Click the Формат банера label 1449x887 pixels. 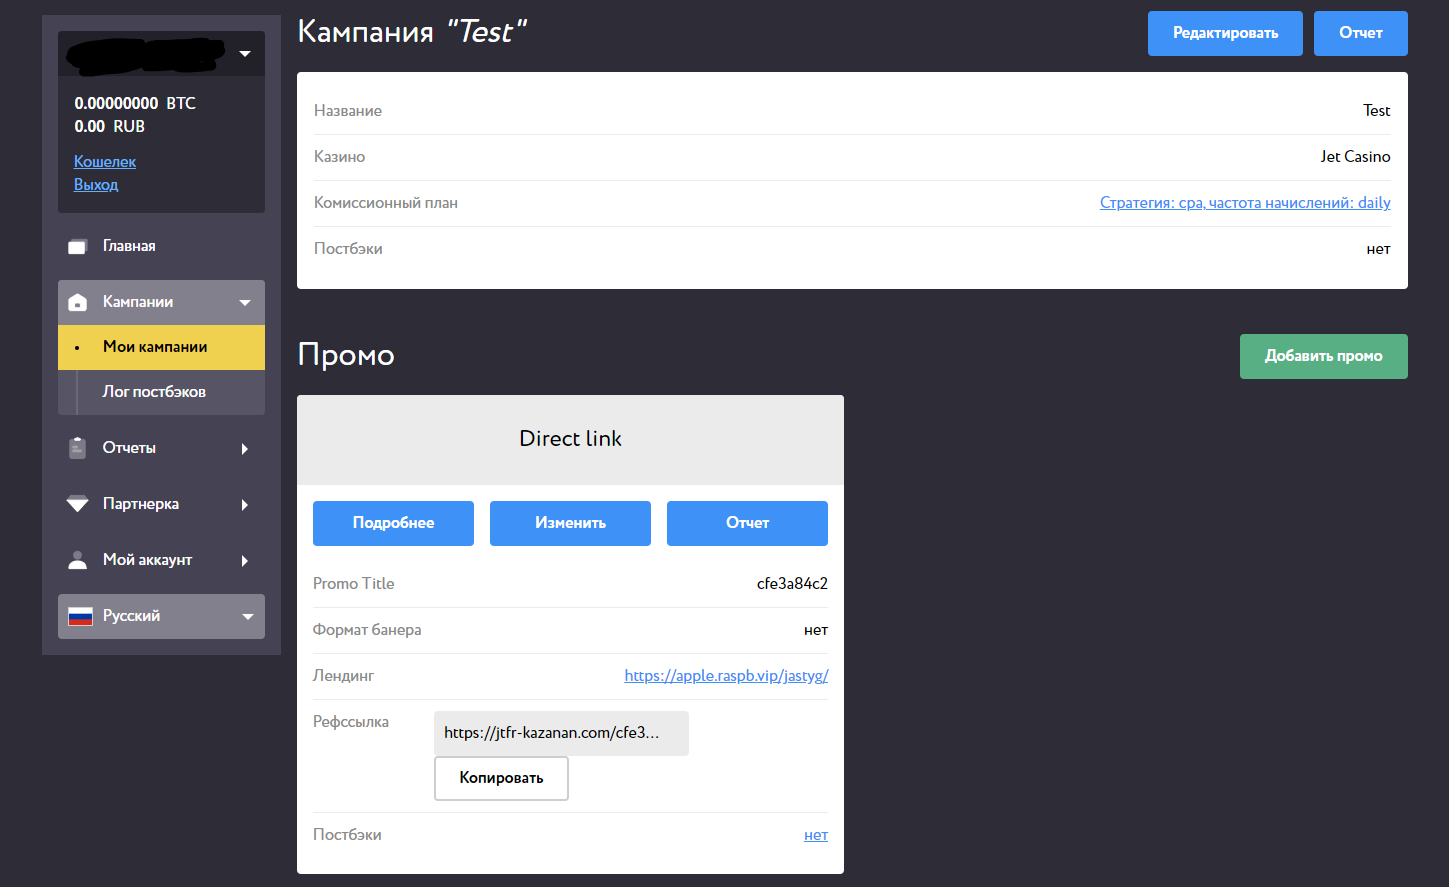(x=367, y=630)
